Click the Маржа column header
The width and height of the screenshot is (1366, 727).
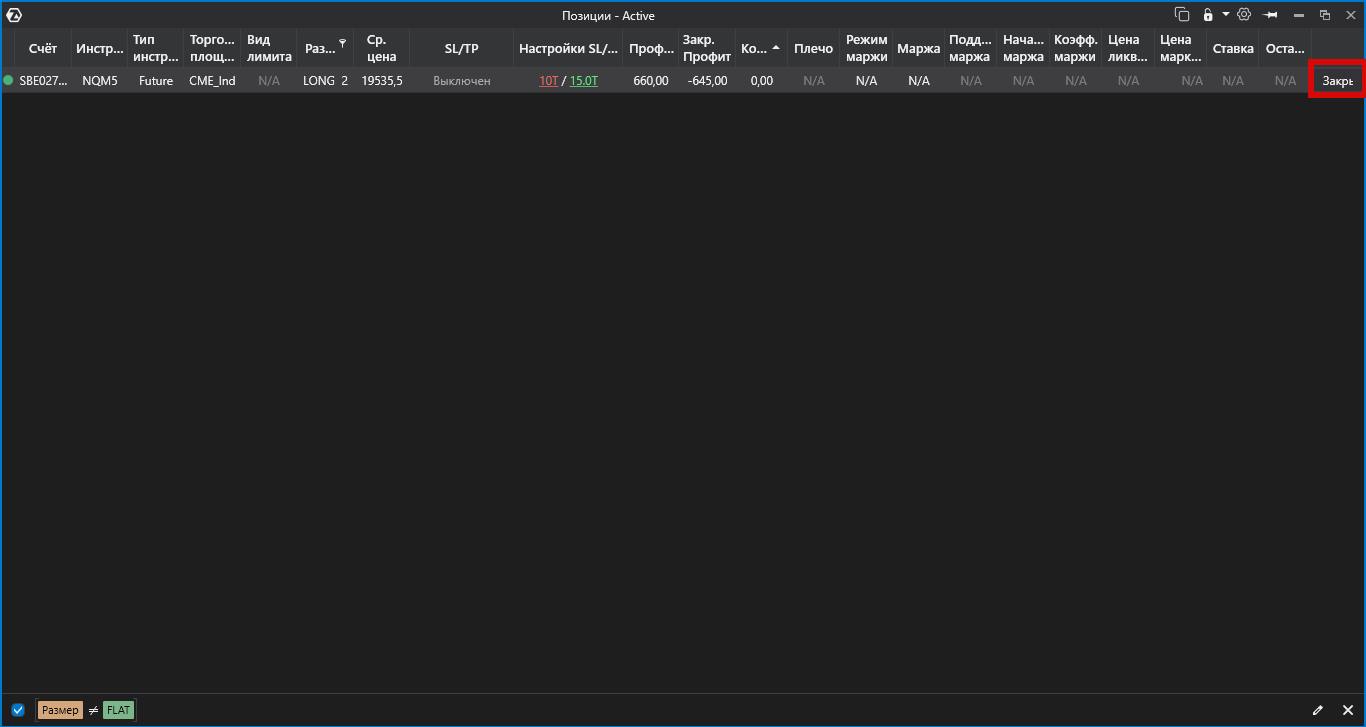pyautogui.click(x=918, y=48)
